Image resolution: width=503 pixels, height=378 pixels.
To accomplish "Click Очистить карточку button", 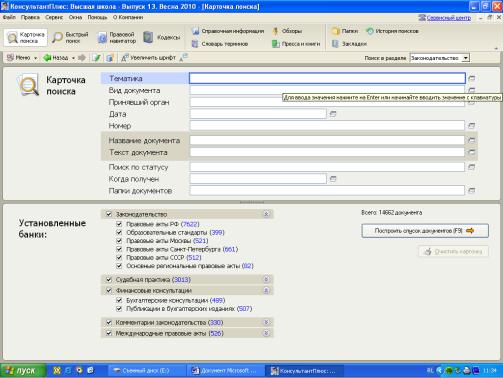I will pyautogui.click(x=454, y=251).
